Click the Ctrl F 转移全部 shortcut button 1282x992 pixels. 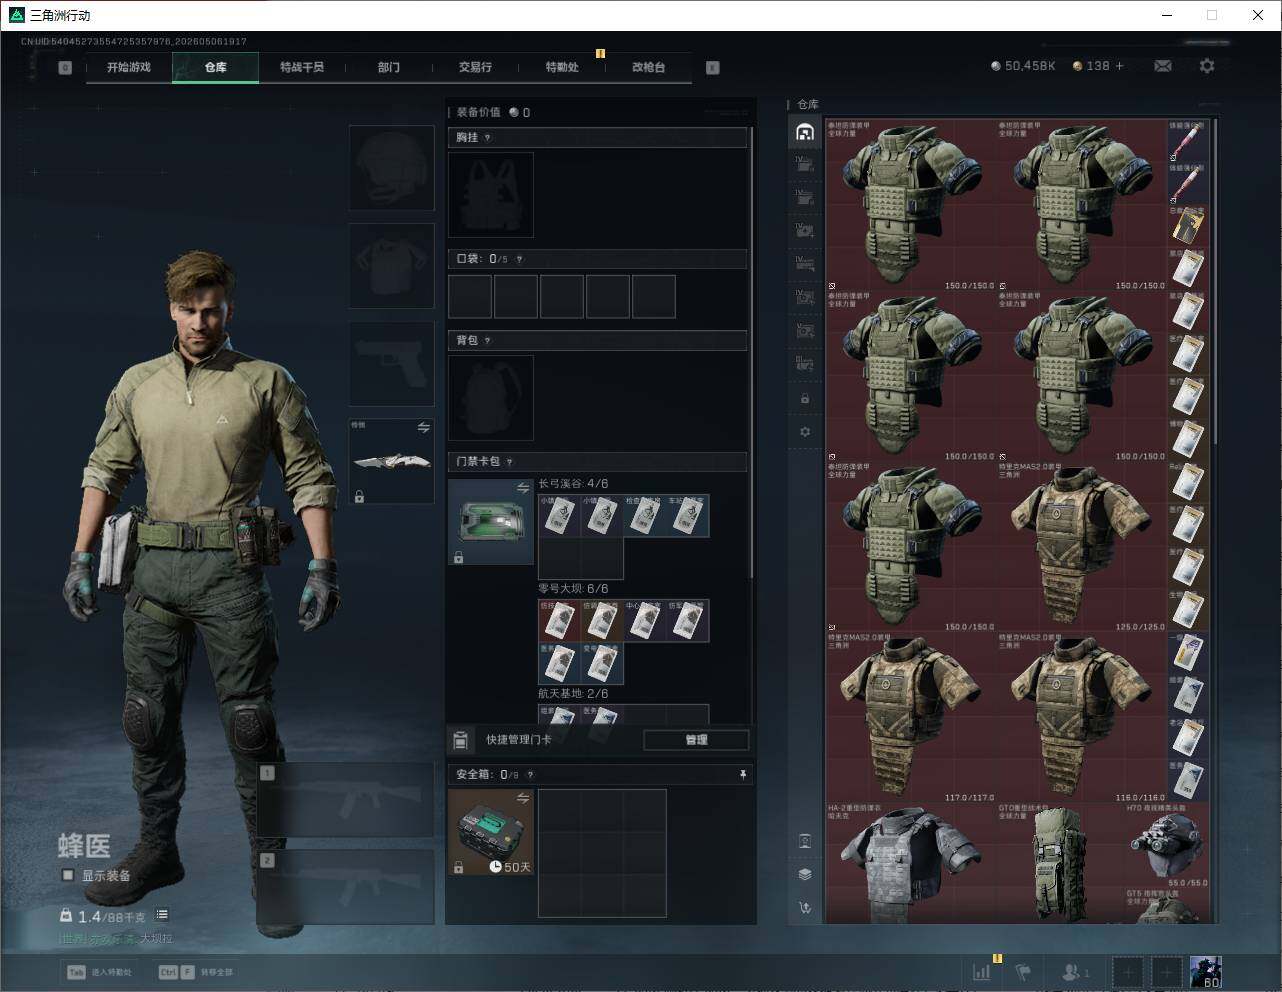pos(196,972)
